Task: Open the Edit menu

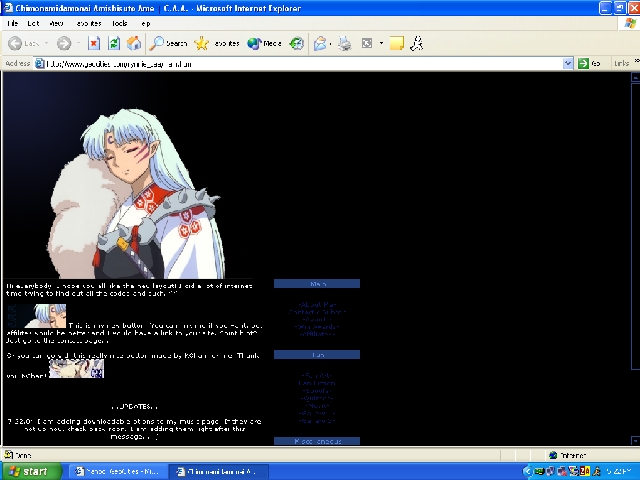Action: click(x=33, y=24)
